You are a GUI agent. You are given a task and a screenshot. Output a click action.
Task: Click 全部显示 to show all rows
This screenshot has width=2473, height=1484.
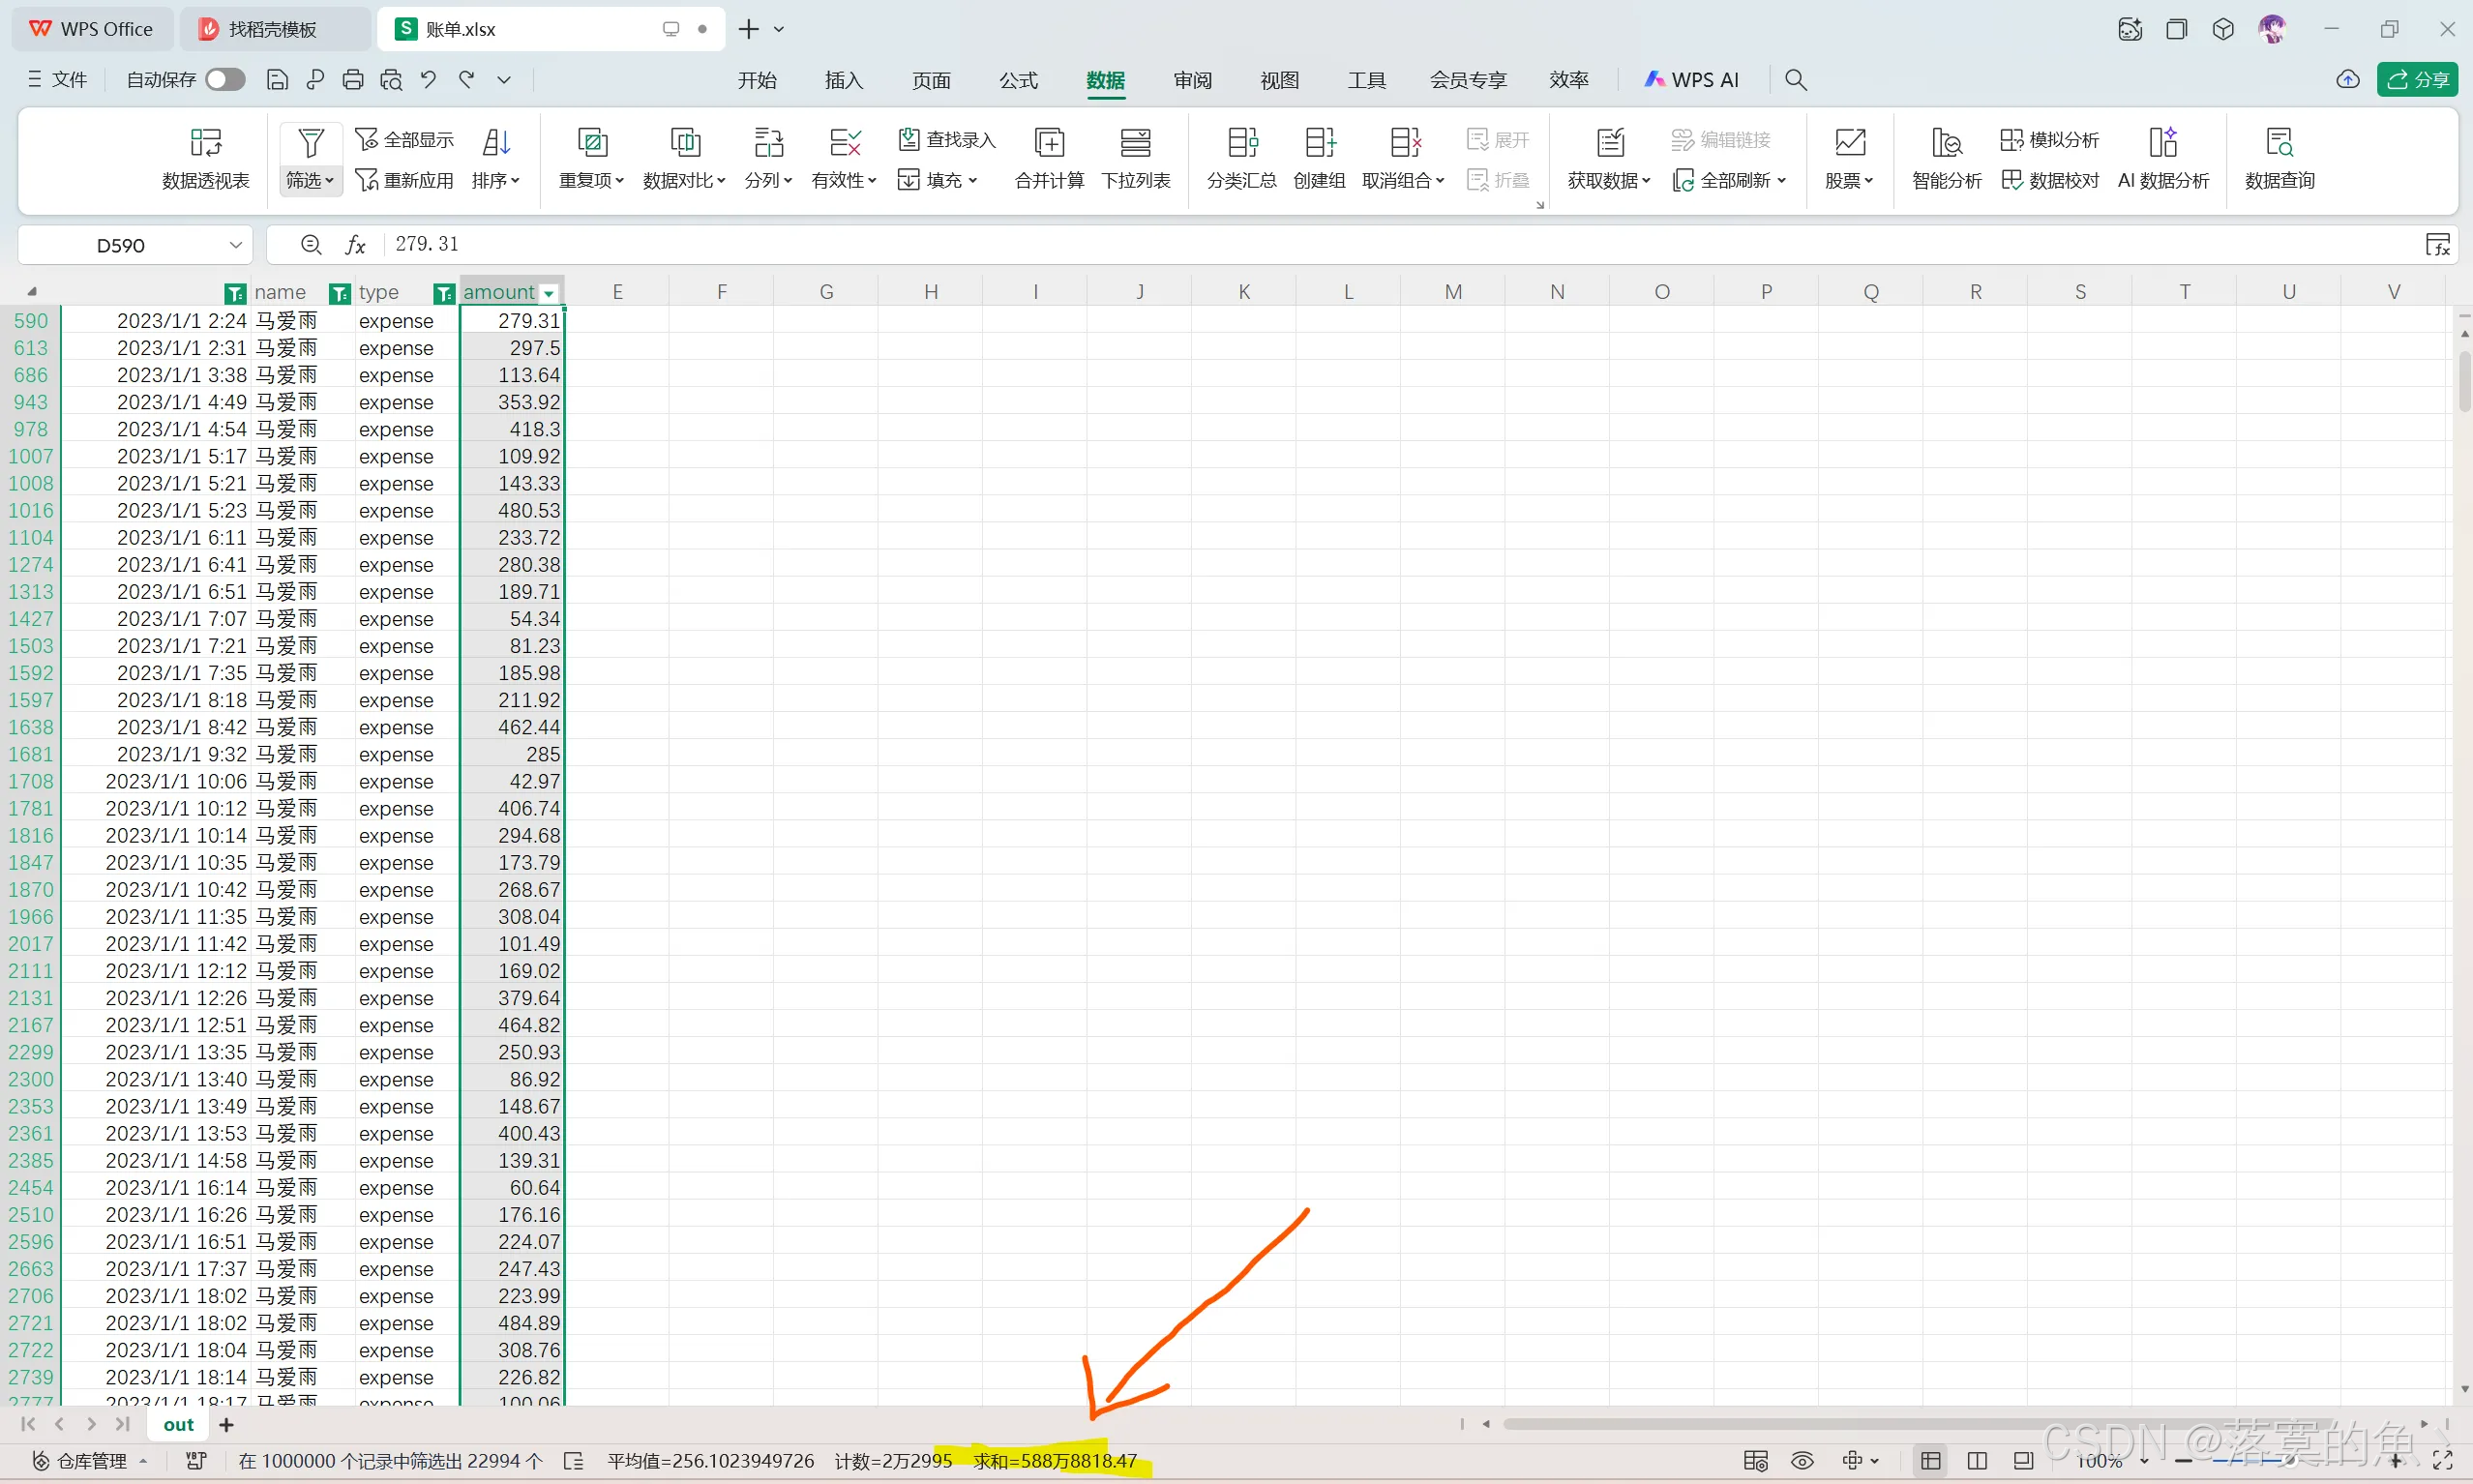coord(405,140)
